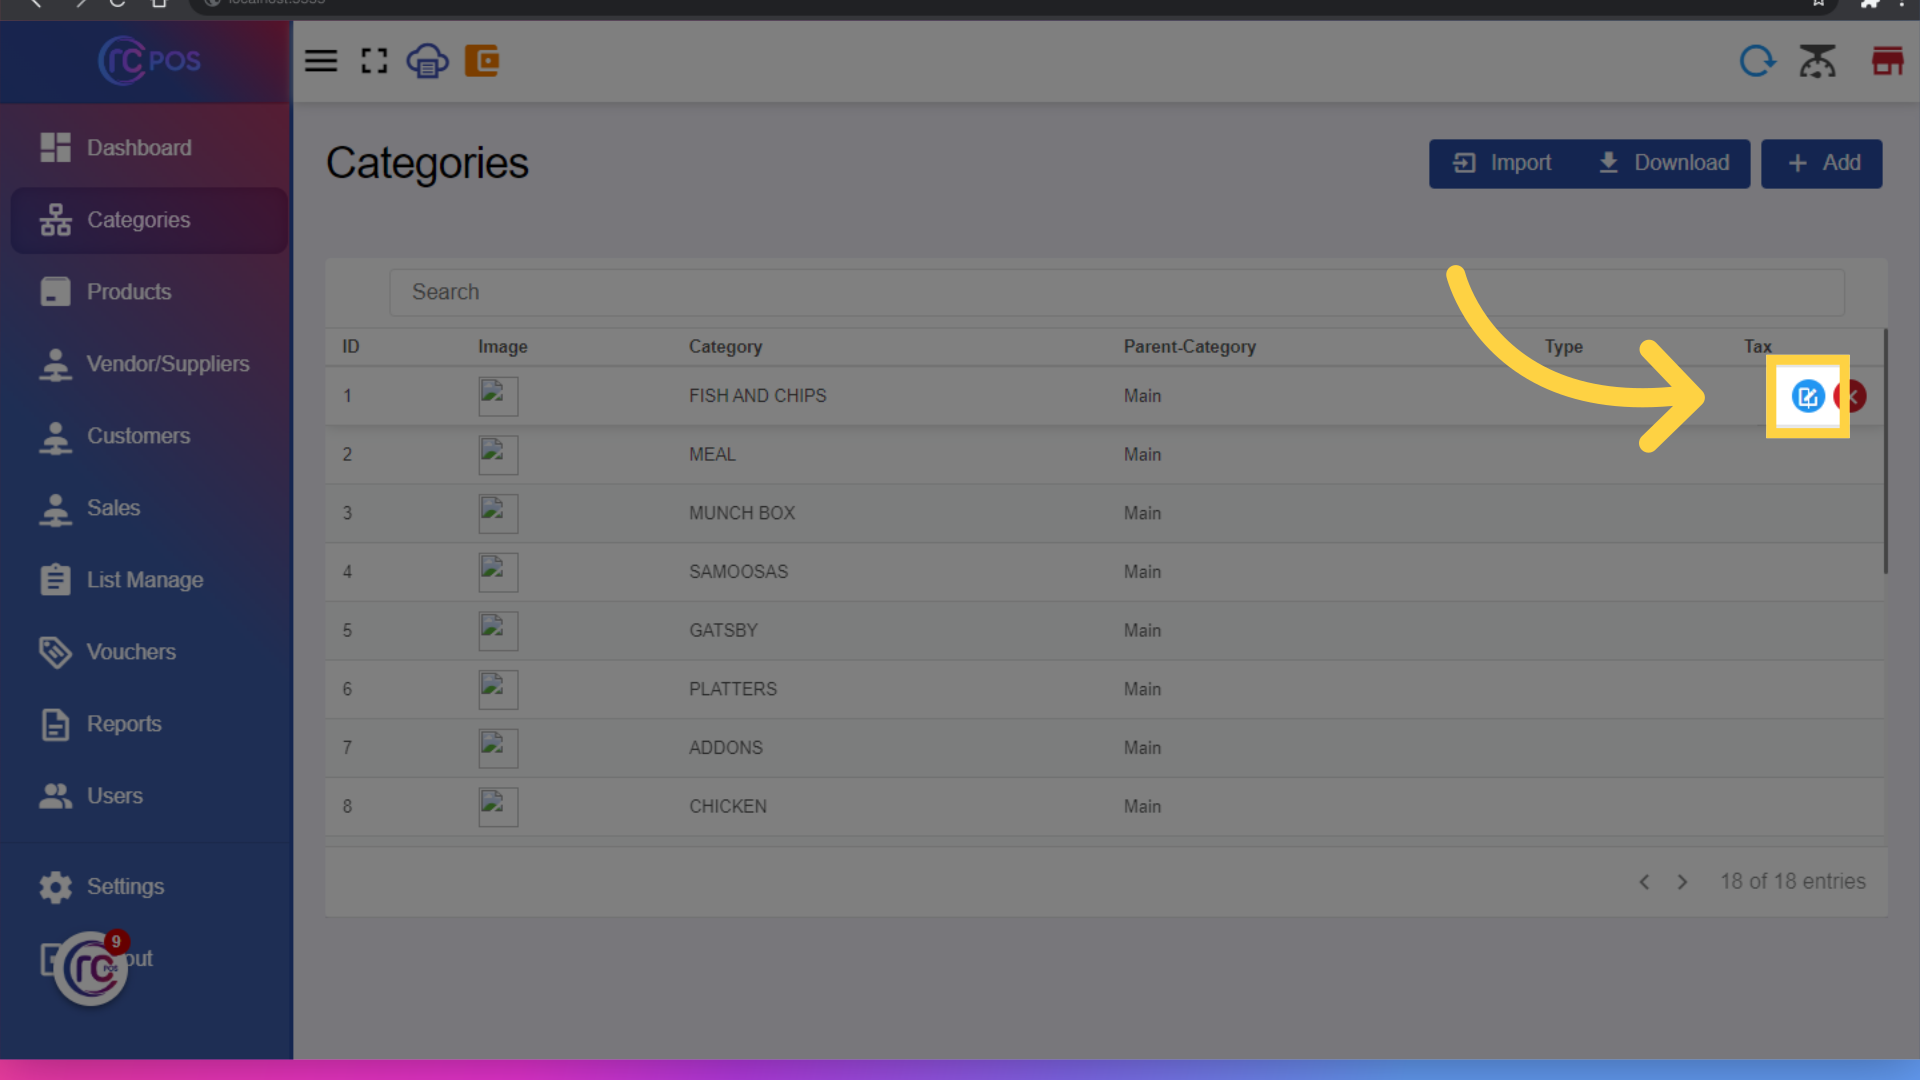
Task: Select the GATSBY category name
Action: [x=723, y=631]
